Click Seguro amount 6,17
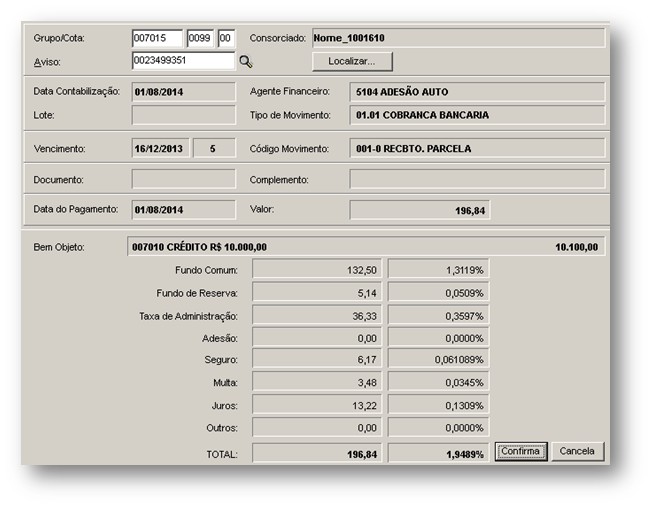 pyautogui.click(x=317, y=359)
